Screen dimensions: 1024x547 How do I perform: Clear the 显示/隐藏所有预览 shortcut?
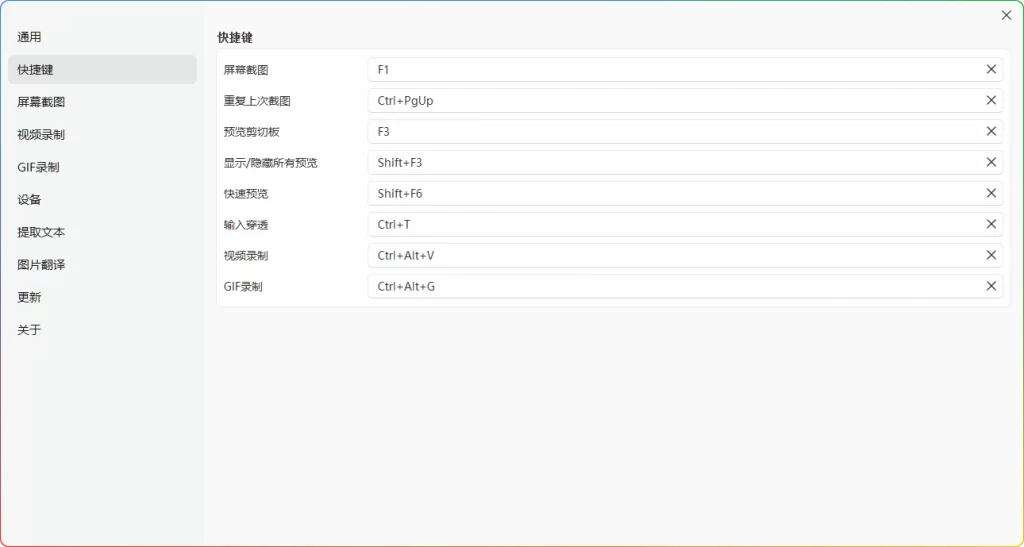(x=991, y=163)
